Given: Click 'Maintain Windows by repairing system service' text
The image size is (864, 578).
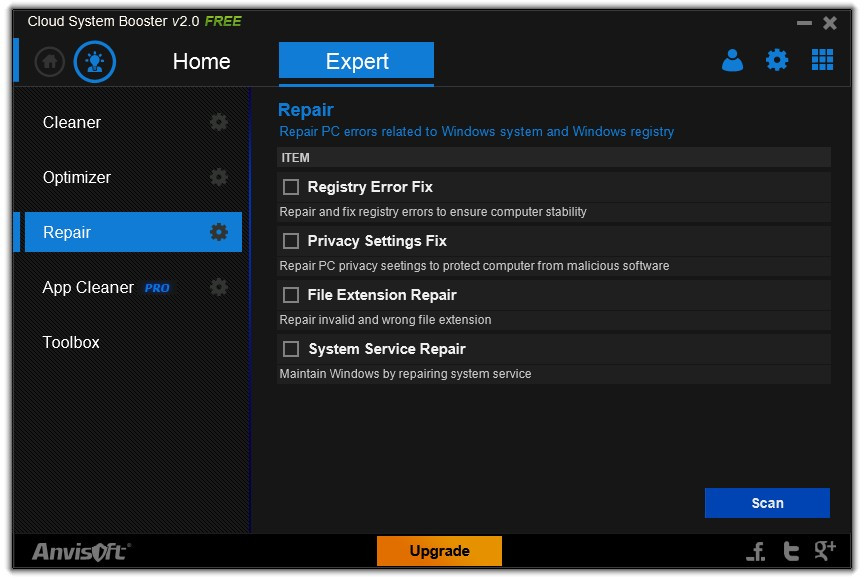Looking at the screenshot, I should [x=405, y=374].
